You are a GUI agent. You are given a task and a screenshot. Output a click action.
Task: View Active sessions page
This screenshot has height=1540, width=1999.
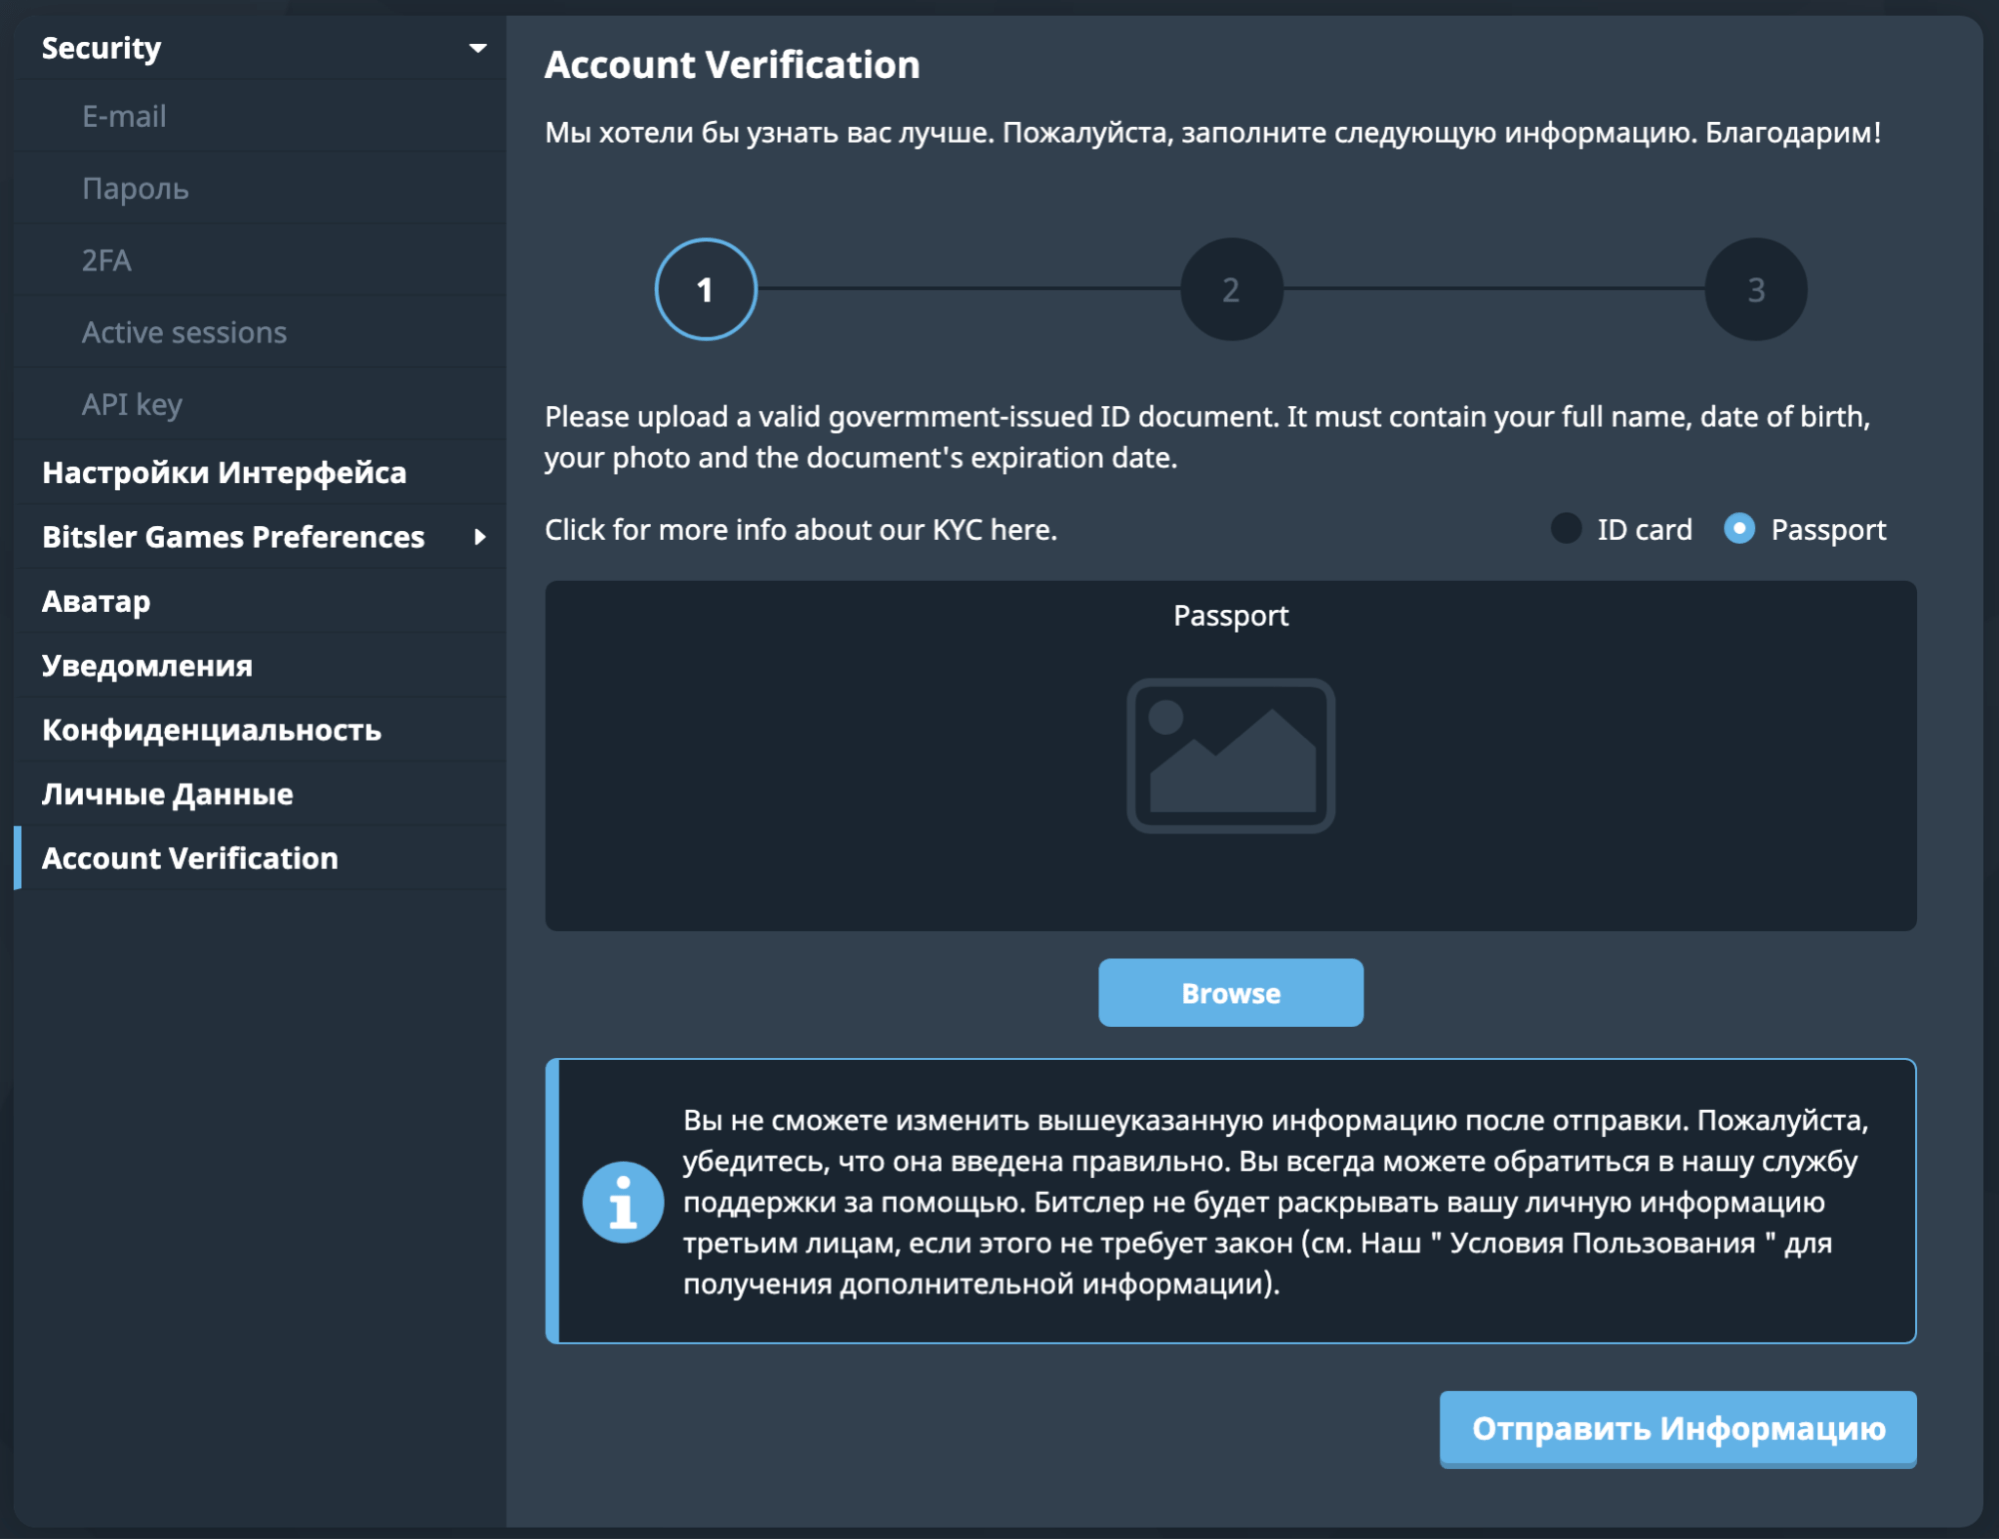pyautogui.click(x=184, y=332)
